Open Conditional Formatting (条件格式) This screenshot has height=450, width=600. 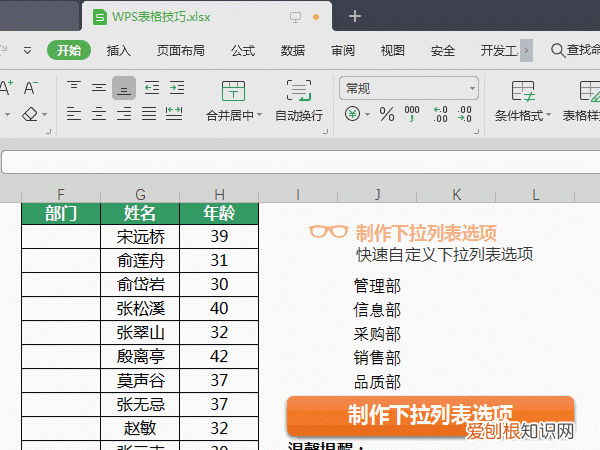pos(523,101)
